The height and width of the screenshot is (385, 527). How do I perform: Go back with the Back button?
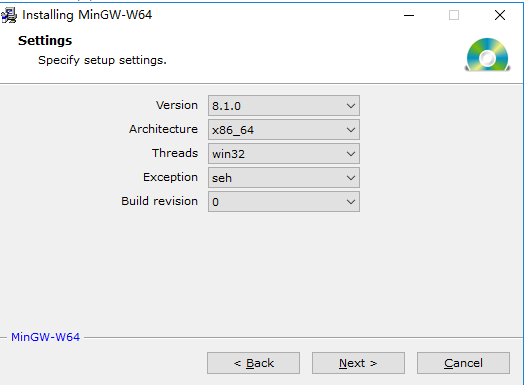click(253, 363)
